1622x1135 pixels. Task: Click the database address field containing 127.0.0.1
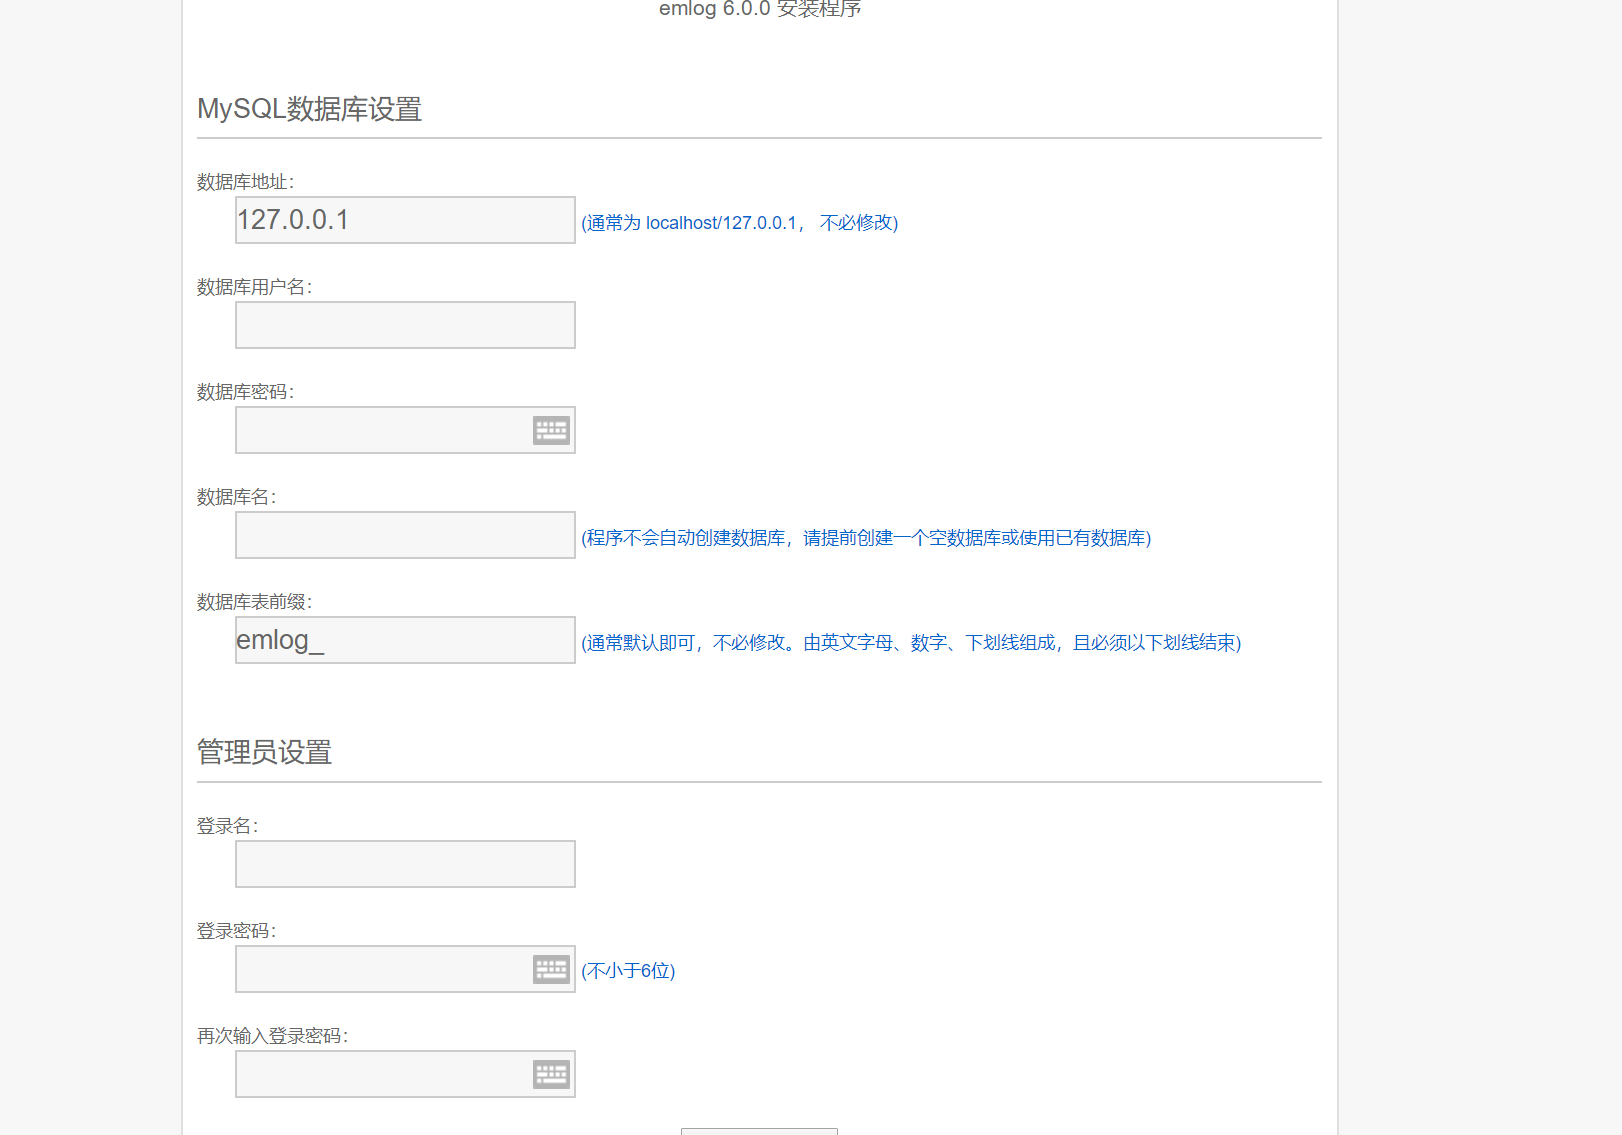405,220
